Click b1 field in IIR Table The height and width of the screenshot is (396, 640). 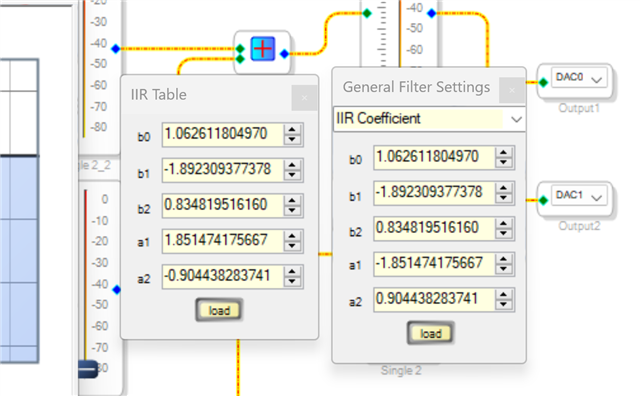coord(222,169)
